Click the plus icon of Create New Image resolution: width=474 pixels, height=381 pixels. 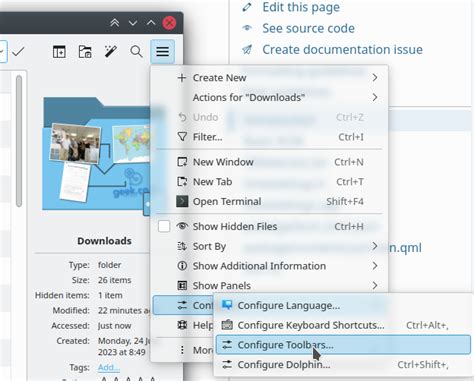(x=182, y=78)
